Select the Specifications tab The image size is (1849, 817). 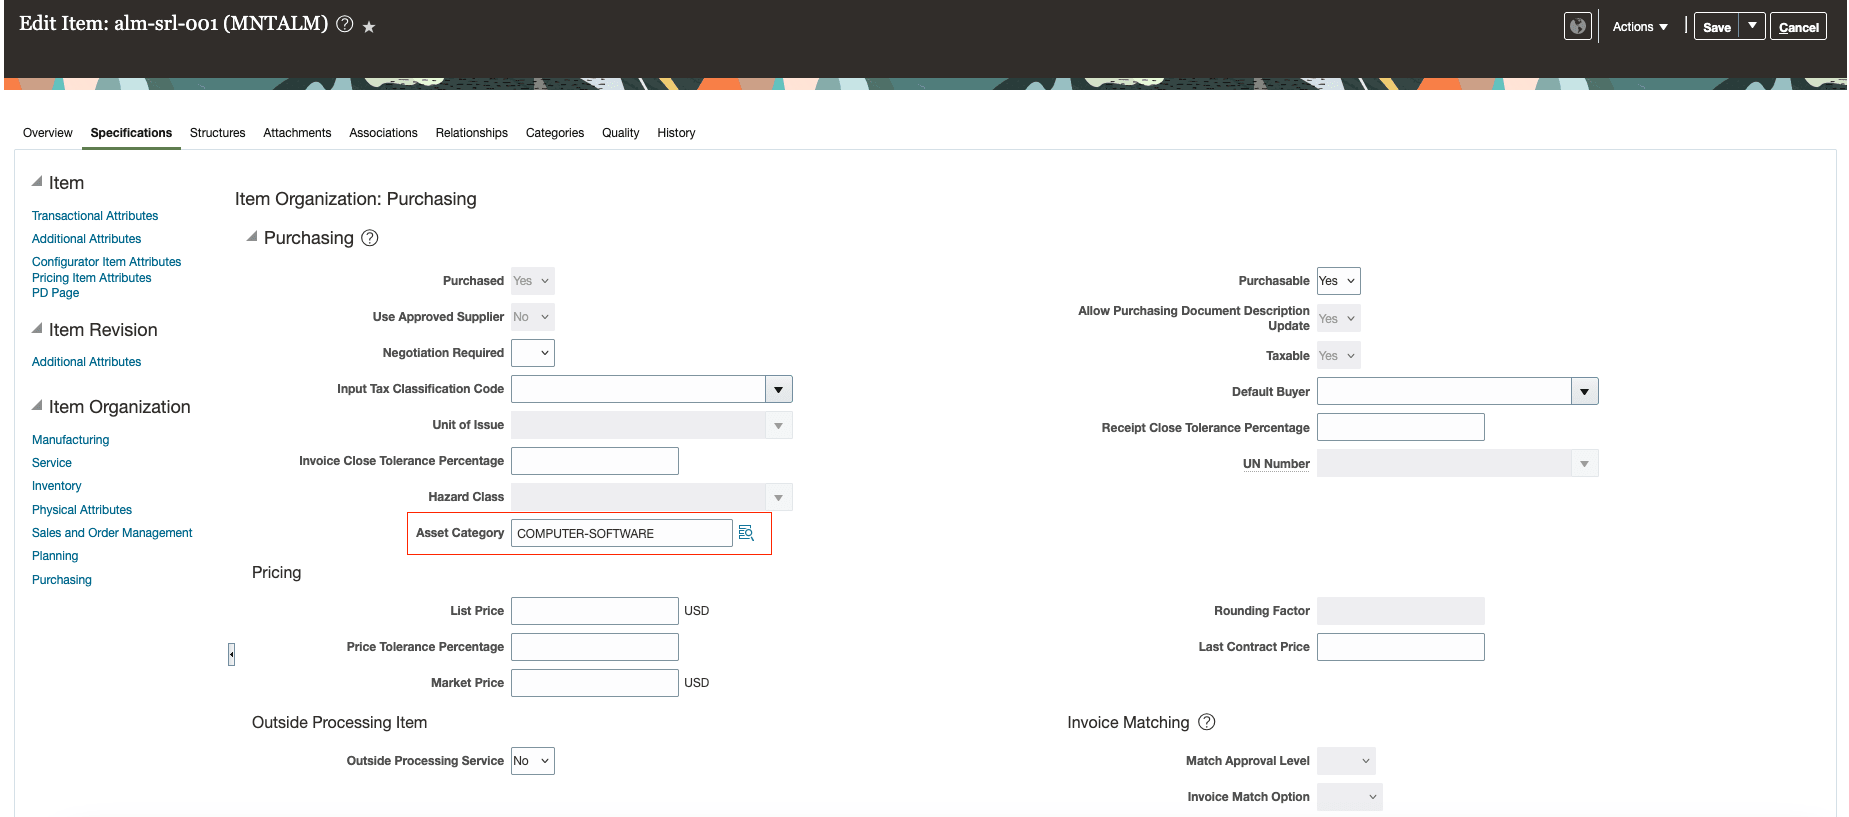131,133
